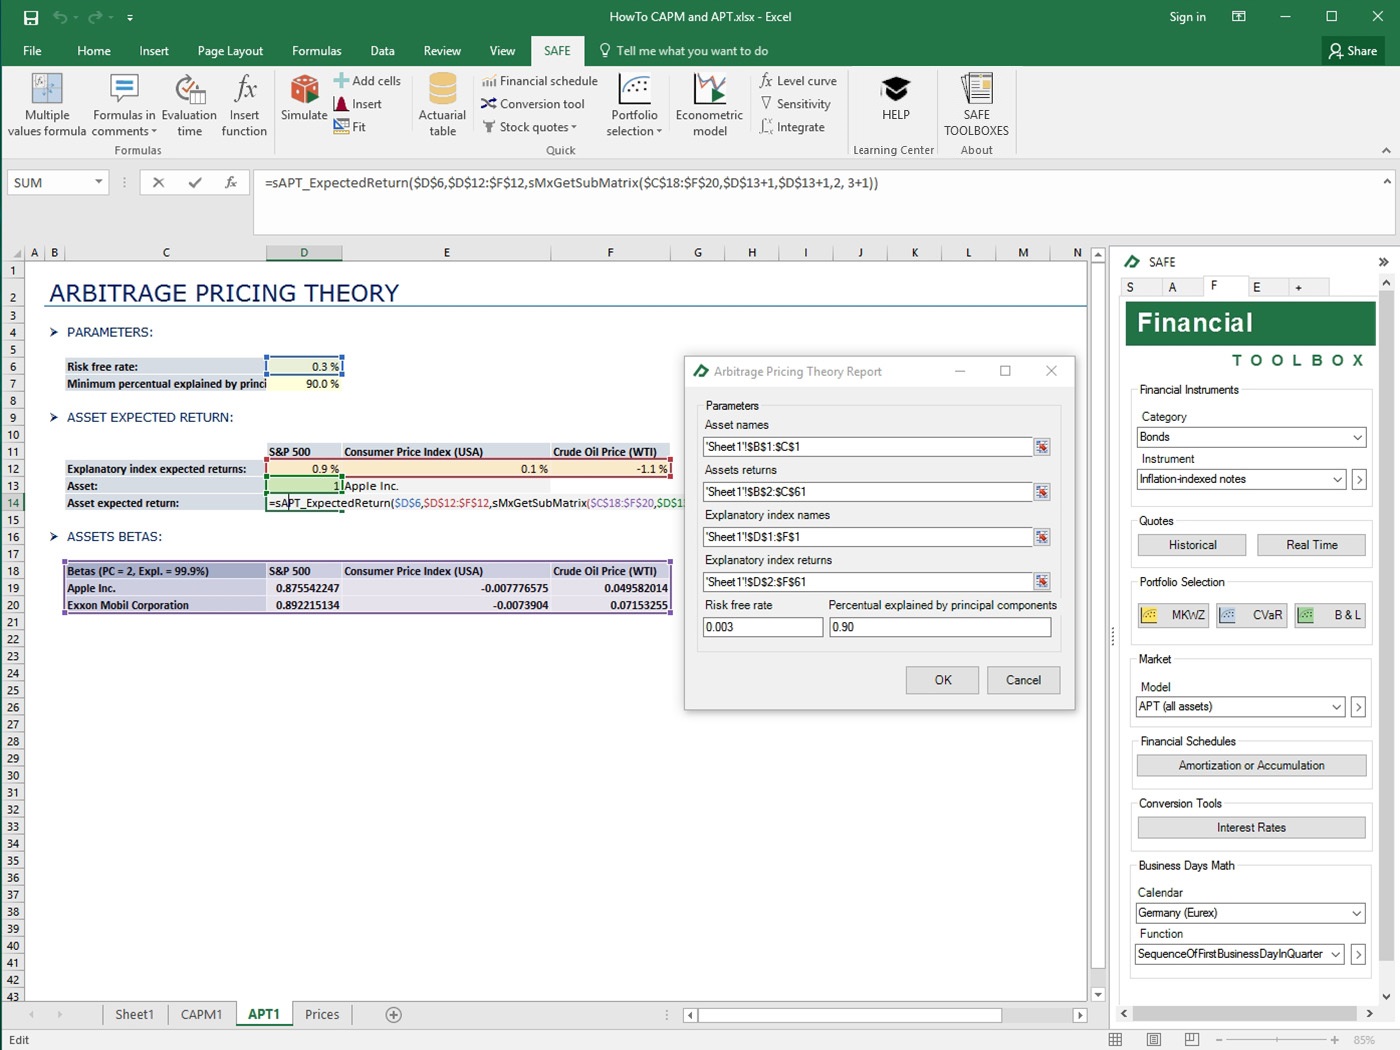The height and width of the screenshot is (1050, 1400).
Task: Click Percentual explained by principal components field
Action: point(940,627)
